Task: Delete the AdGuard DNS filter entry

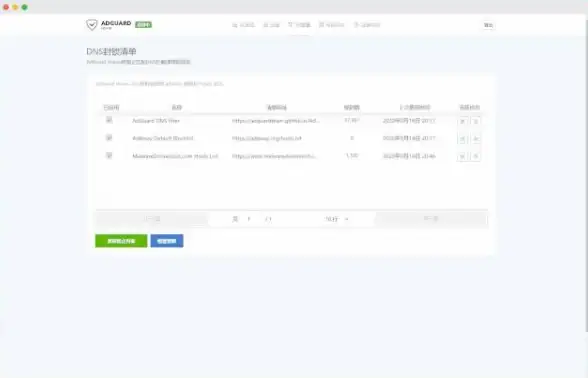Action: (x=476, y=121)
